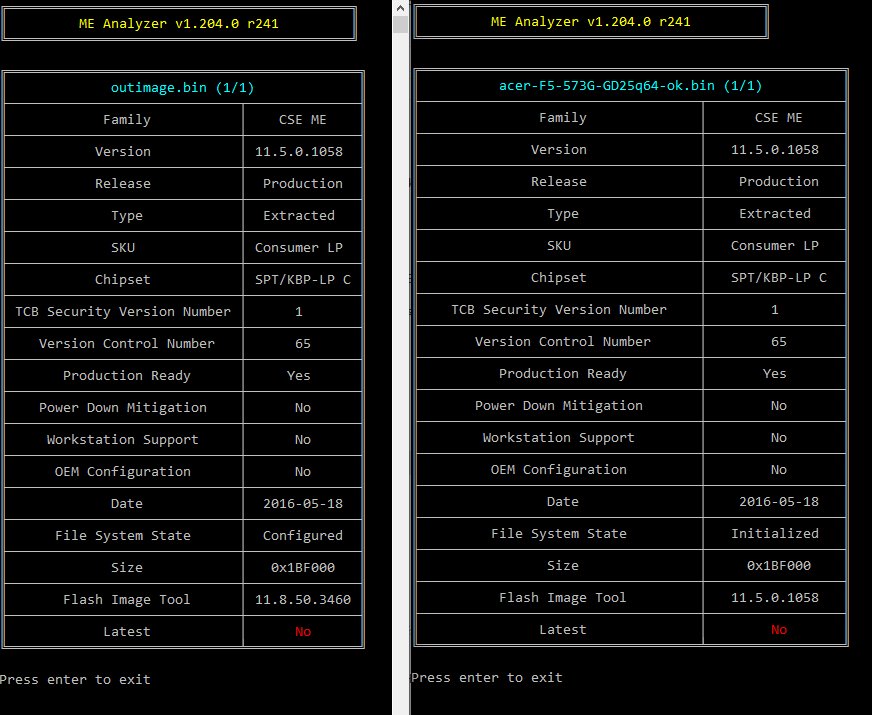Select 'outimage.bin (1/1)' file name
The width and height of the screenshot is (872, 715).
coord(182,88)
